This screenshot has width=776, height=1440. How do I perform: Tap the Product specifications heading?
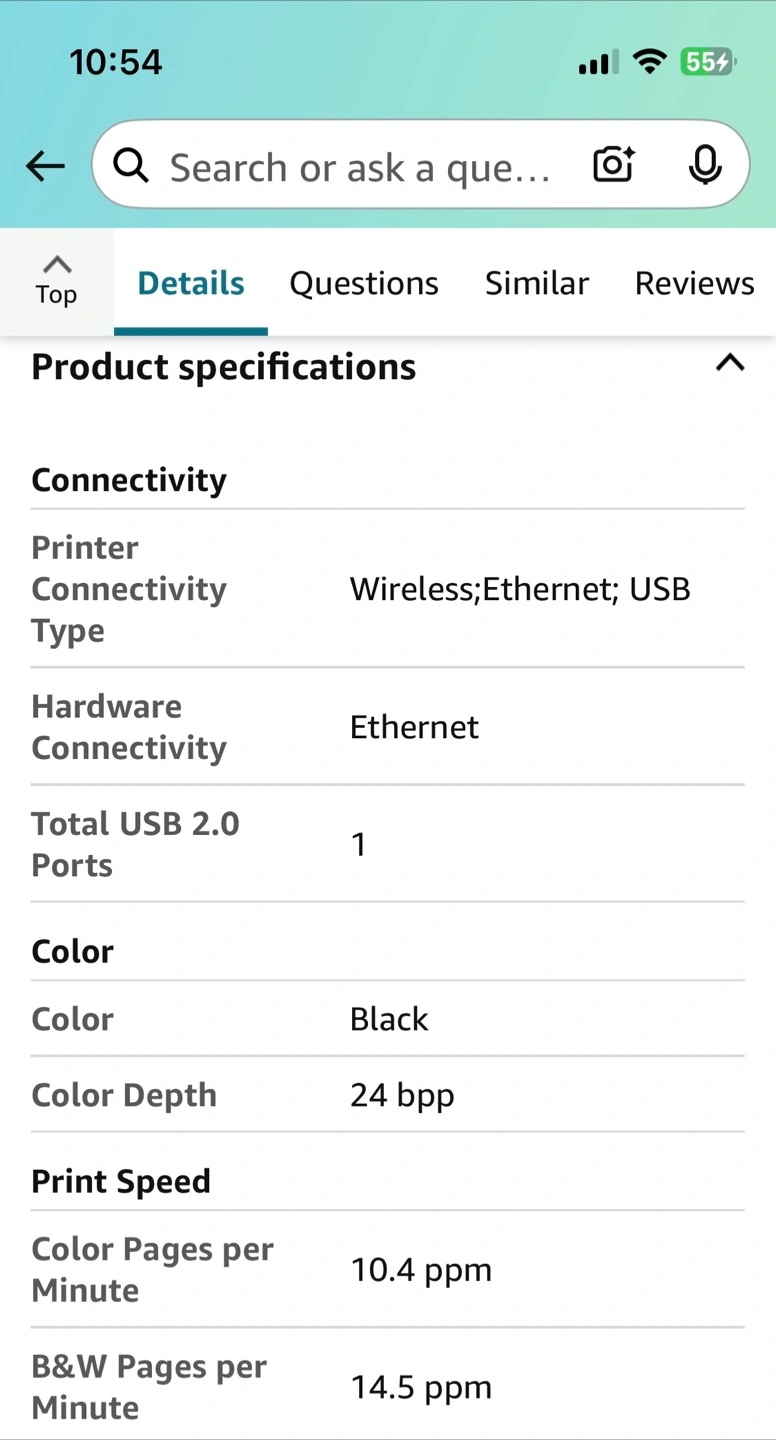click(x=224, y=367)
